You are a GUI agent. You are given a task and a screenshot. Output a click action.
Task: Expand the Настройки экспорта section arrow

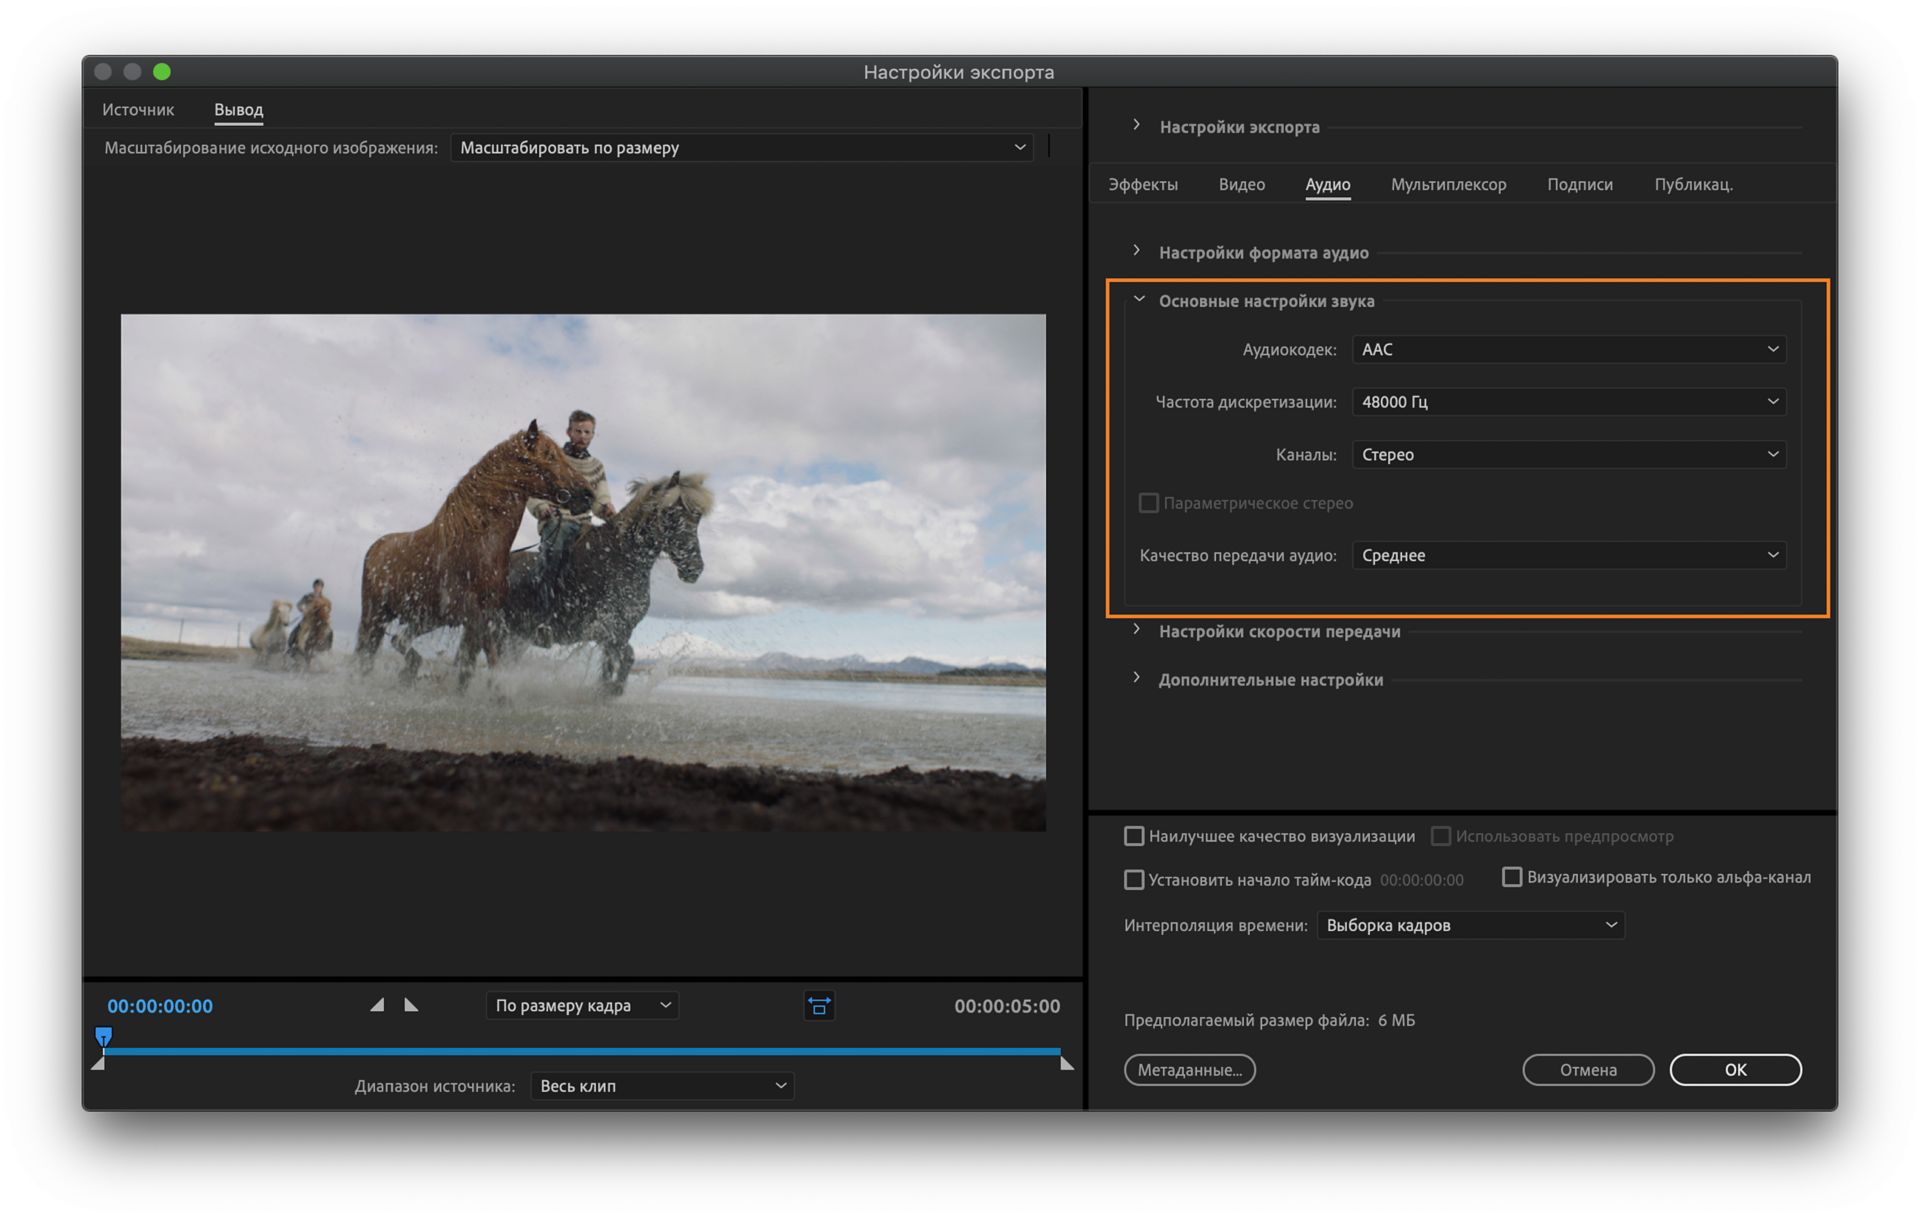[1137, 126]
